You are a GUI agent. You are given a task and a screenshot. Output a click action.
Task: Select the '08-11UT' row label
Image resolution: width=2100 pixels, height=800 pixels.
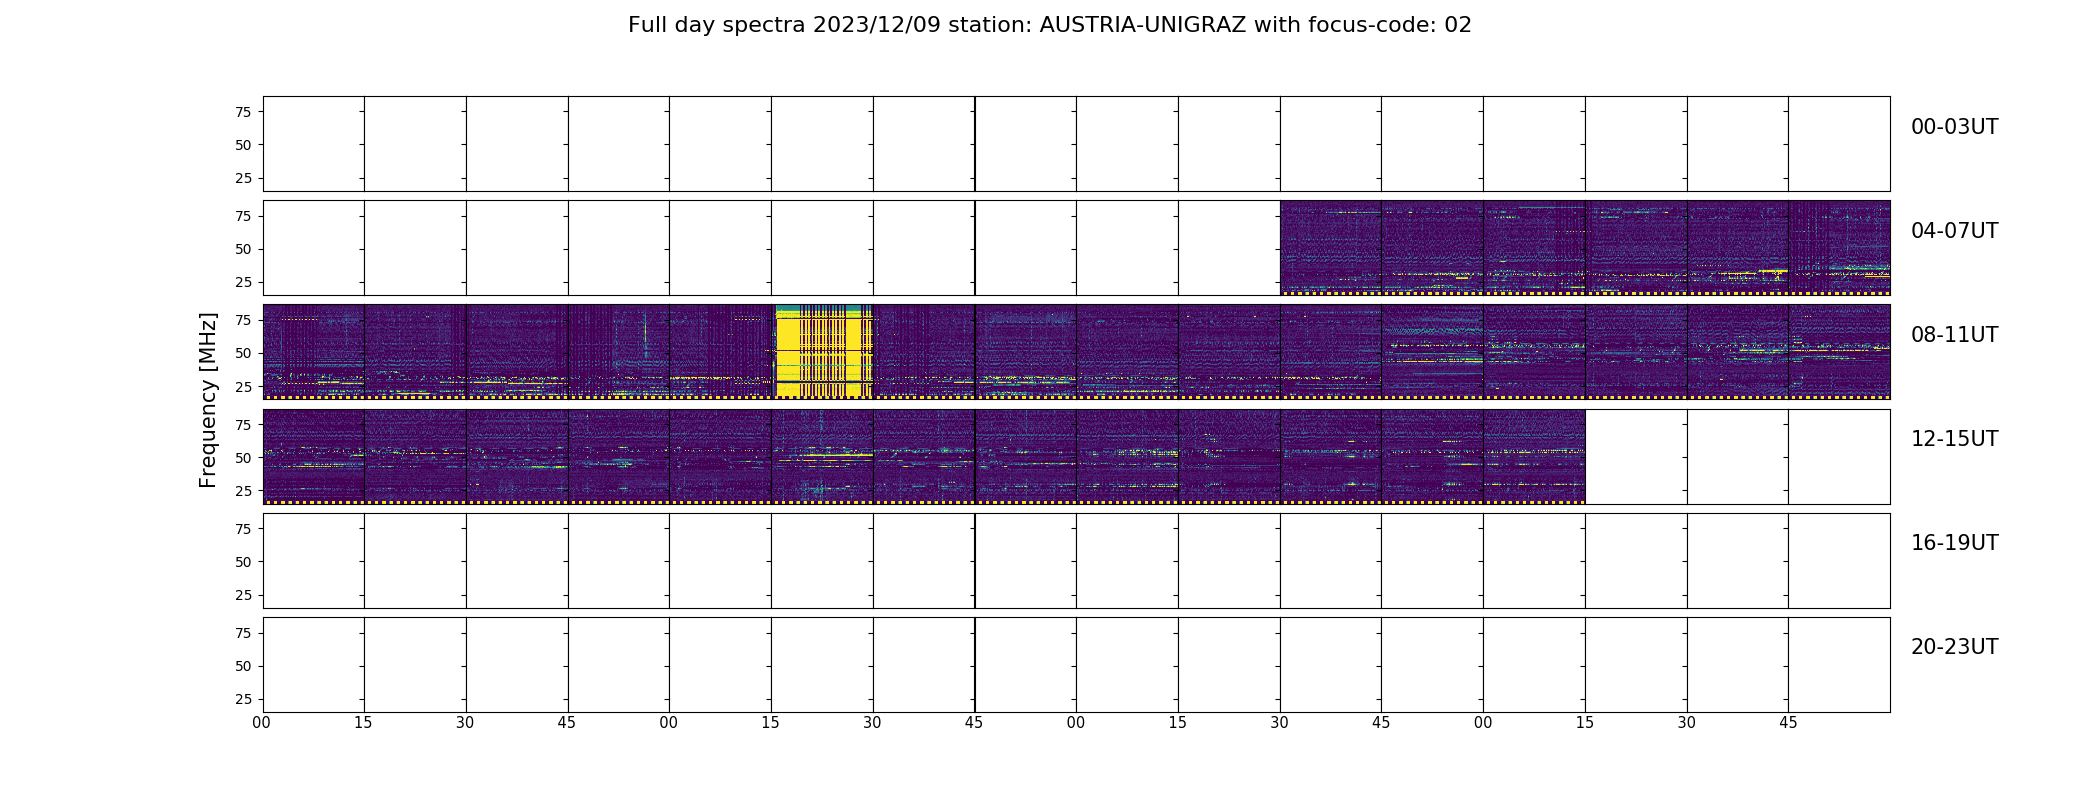[1954, 335]
